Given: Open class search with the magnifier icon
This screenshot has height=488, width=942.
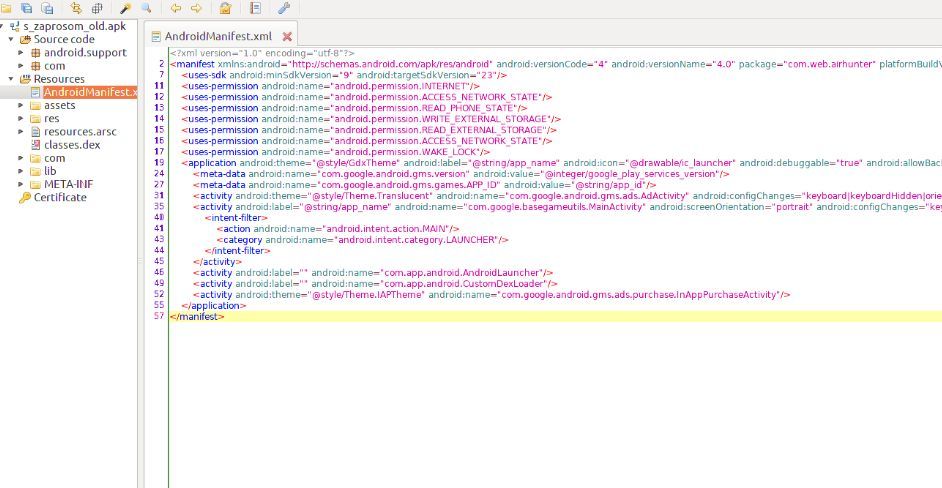Looking at the screenshot, I should (146, 8).
